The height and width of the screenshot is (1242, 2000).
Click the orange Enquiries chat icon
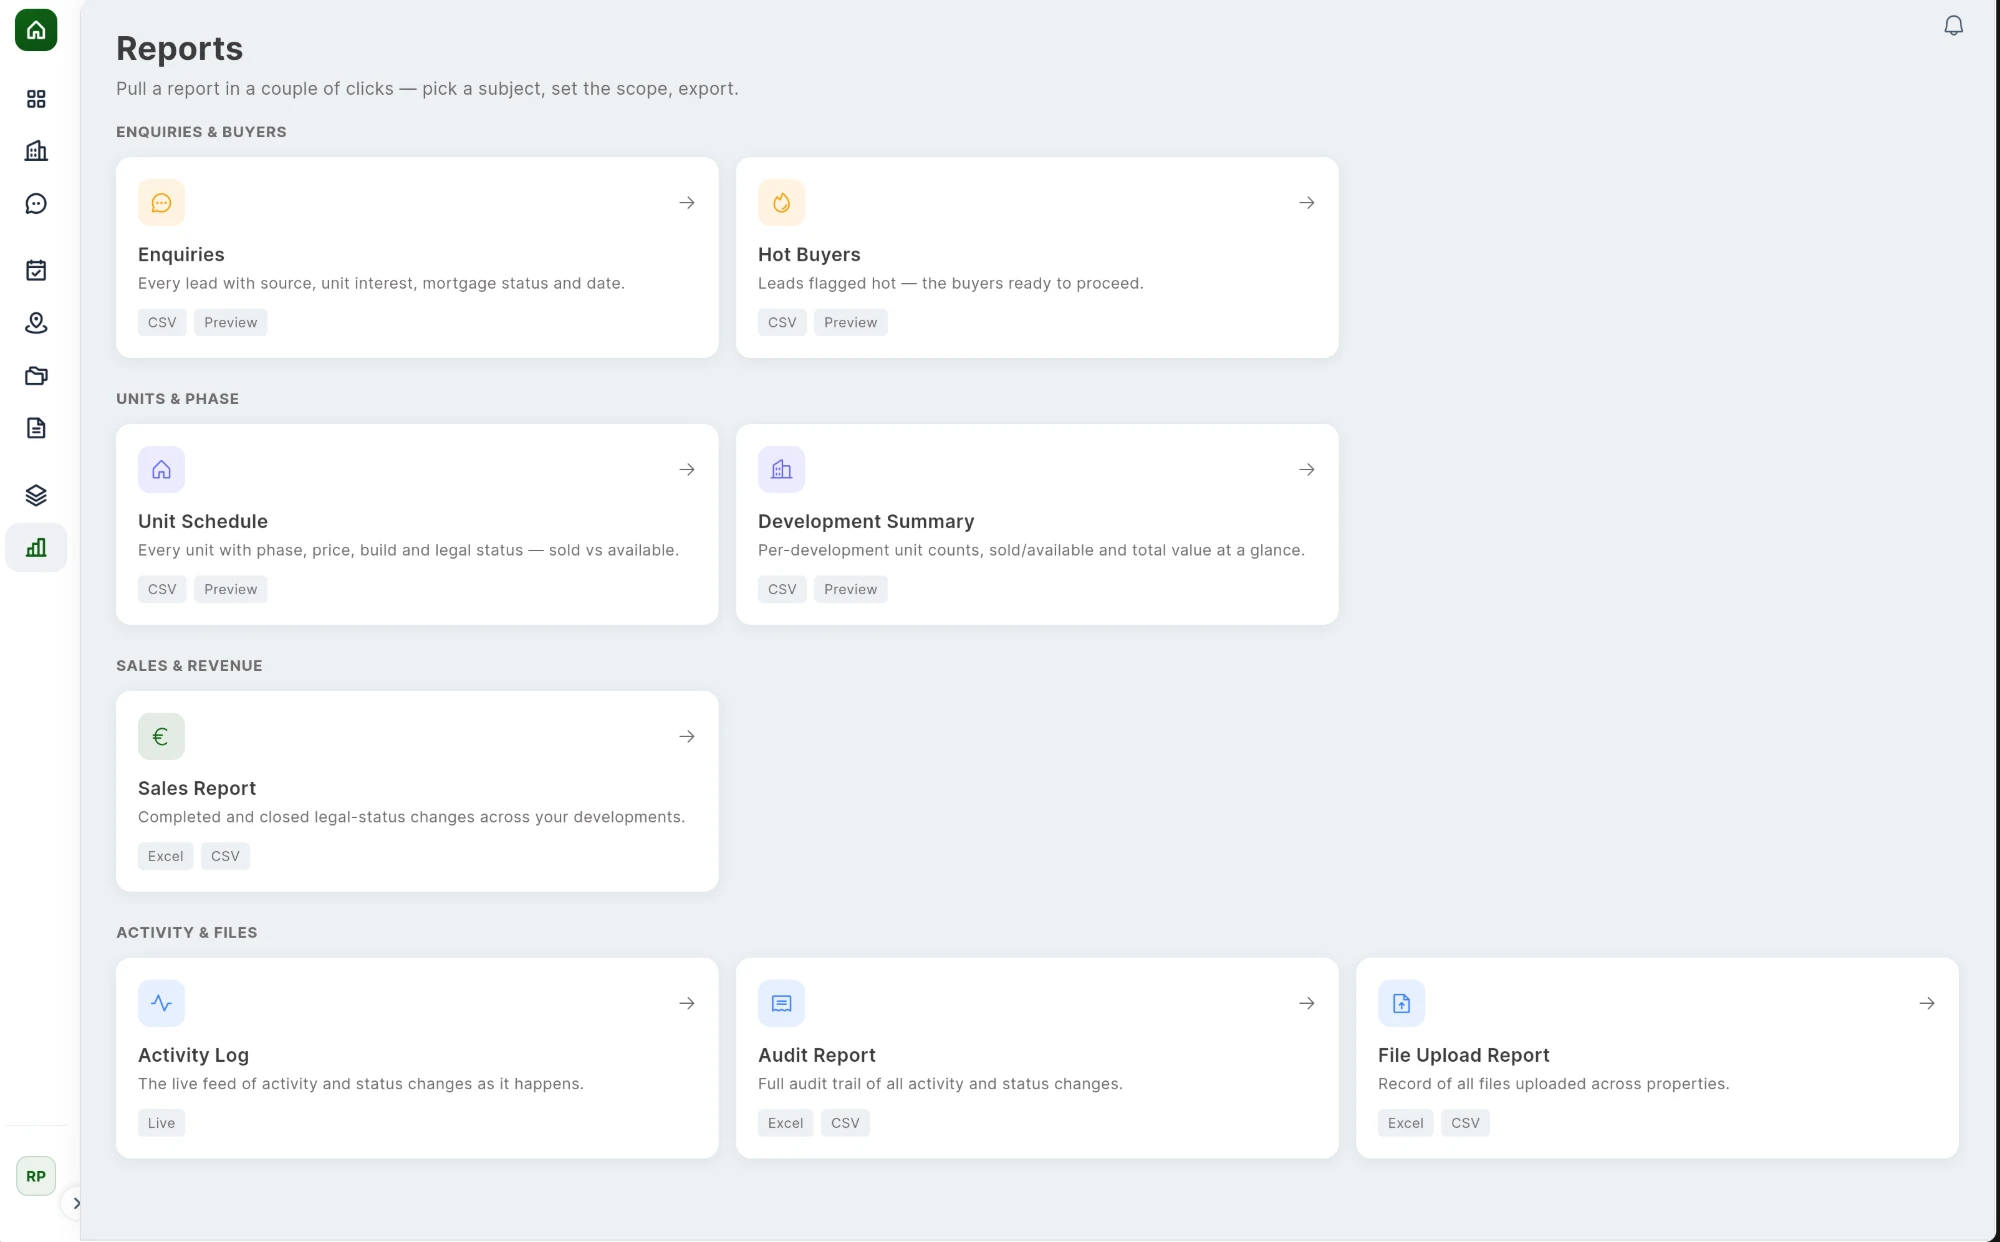(x=161, y=203)
